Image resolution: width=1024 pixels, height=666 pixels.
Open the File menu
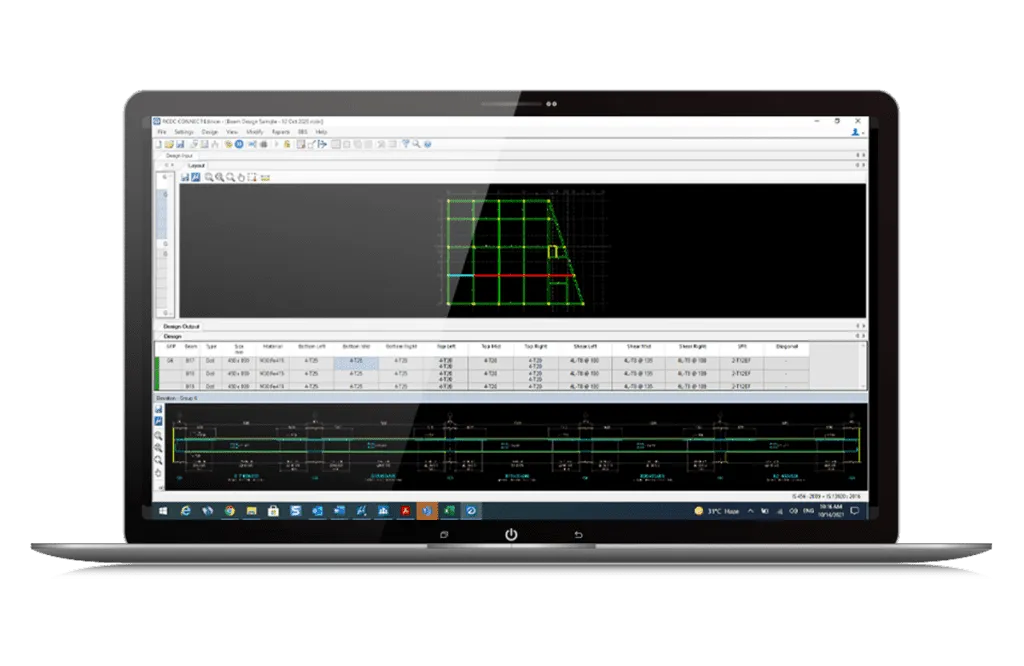[x=161, y=132]
